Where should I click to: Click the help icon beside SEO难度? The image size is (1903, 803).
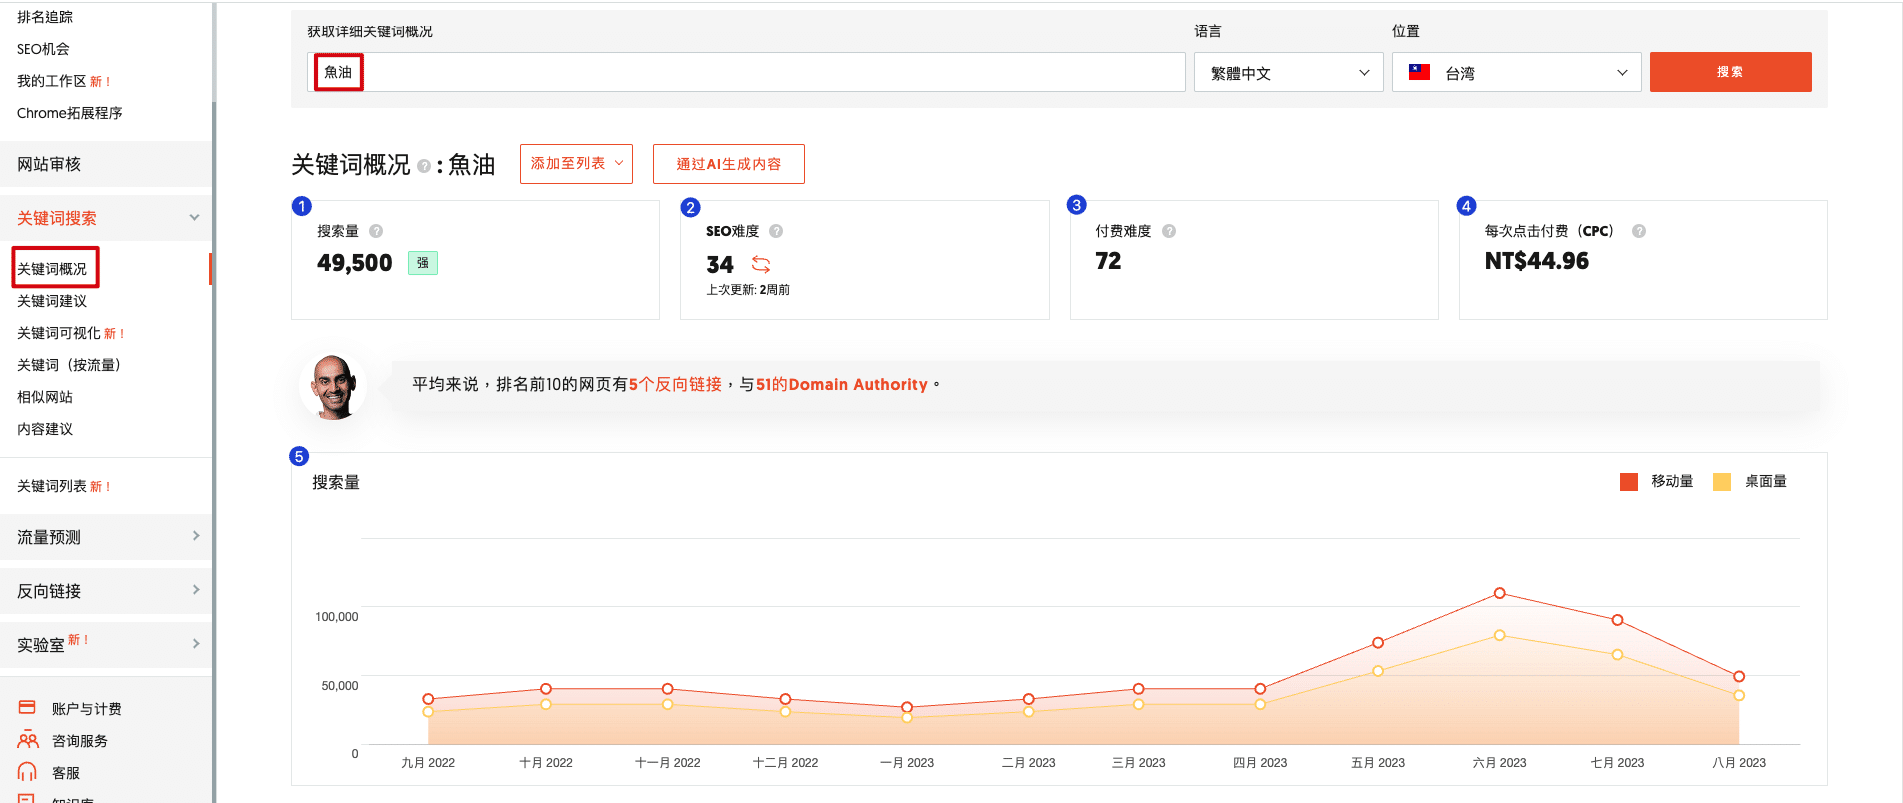tap(776, 231)
